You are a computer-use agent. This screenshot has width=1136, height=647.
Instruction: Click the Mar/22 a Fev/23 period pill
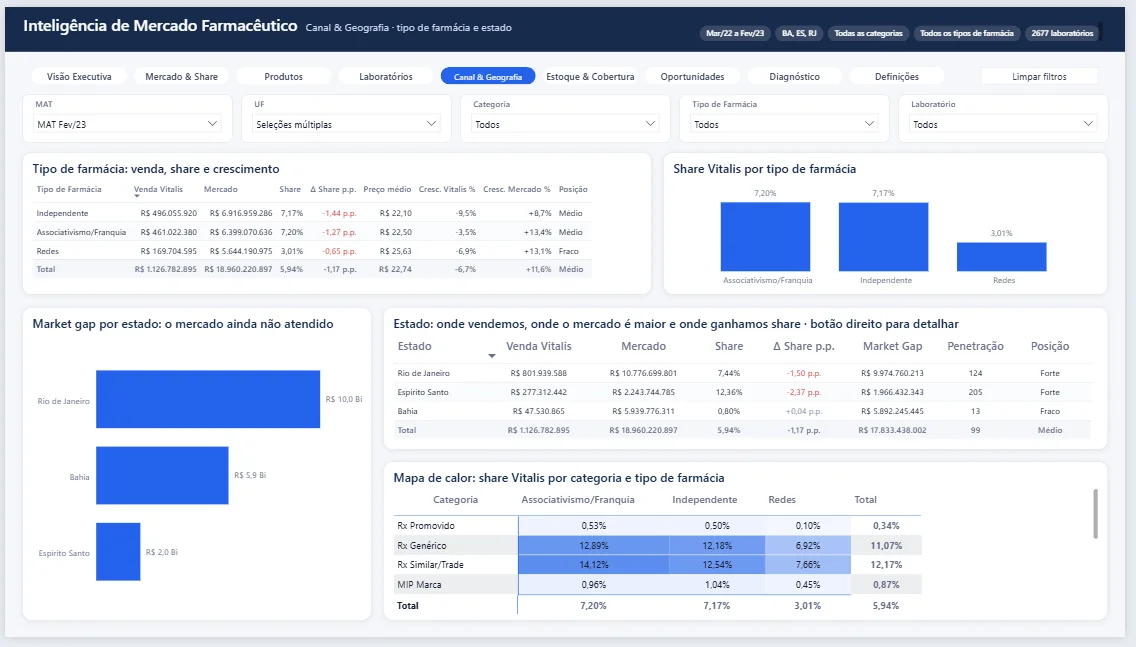pyautogui.click(x=735, y=33)
